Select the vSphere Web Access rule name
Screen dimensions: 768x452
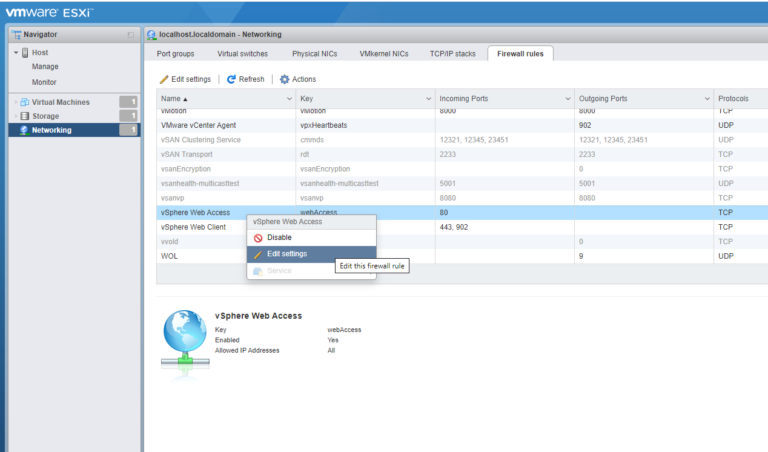tap(195, 213)
